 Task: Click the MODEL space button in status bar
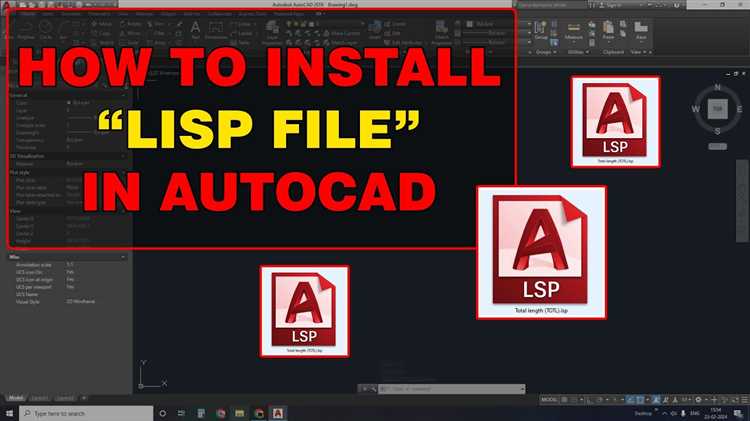(x=549, y=399)
